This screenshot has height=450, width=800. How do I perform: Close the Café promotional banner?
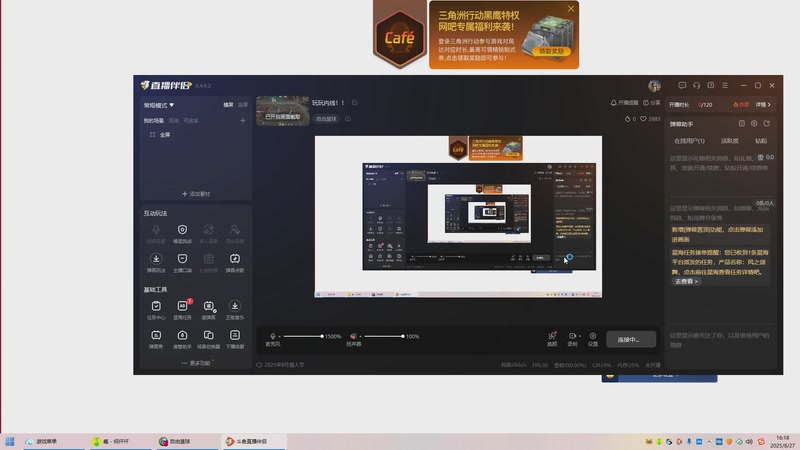[571, 9]
